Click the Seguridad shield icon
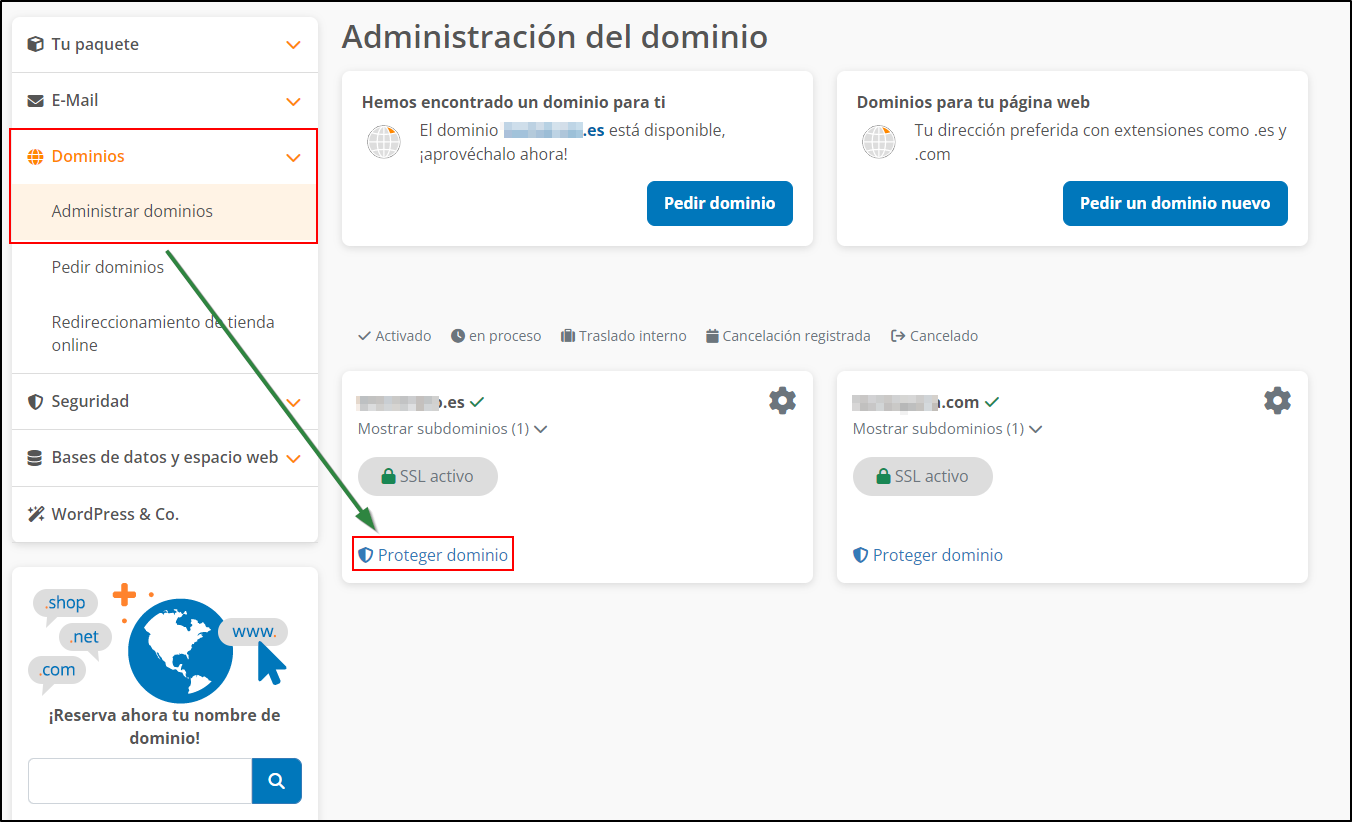Screen dimensions: 1352x822 click(x=34, y=401)
